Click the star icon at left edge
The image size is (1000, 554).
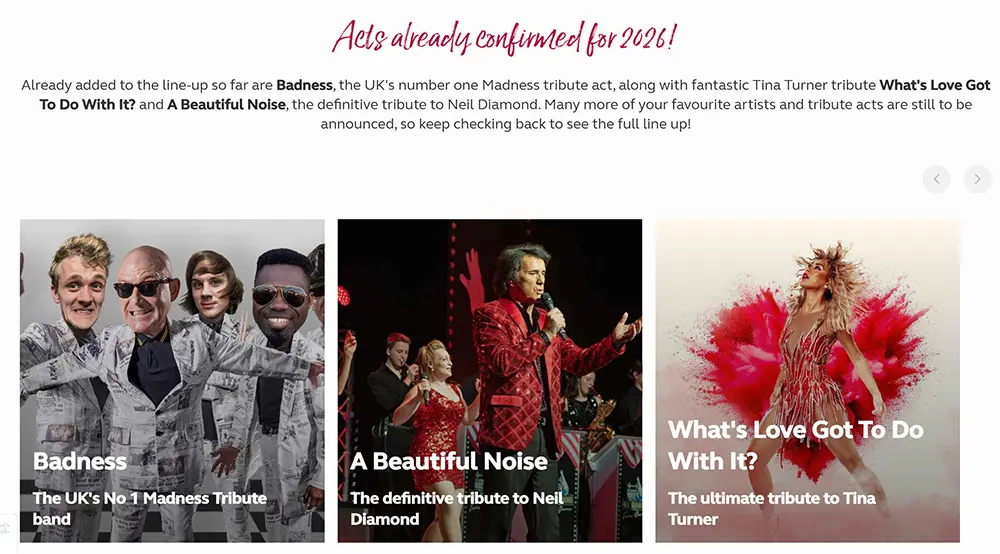click(x=5, y=527)
